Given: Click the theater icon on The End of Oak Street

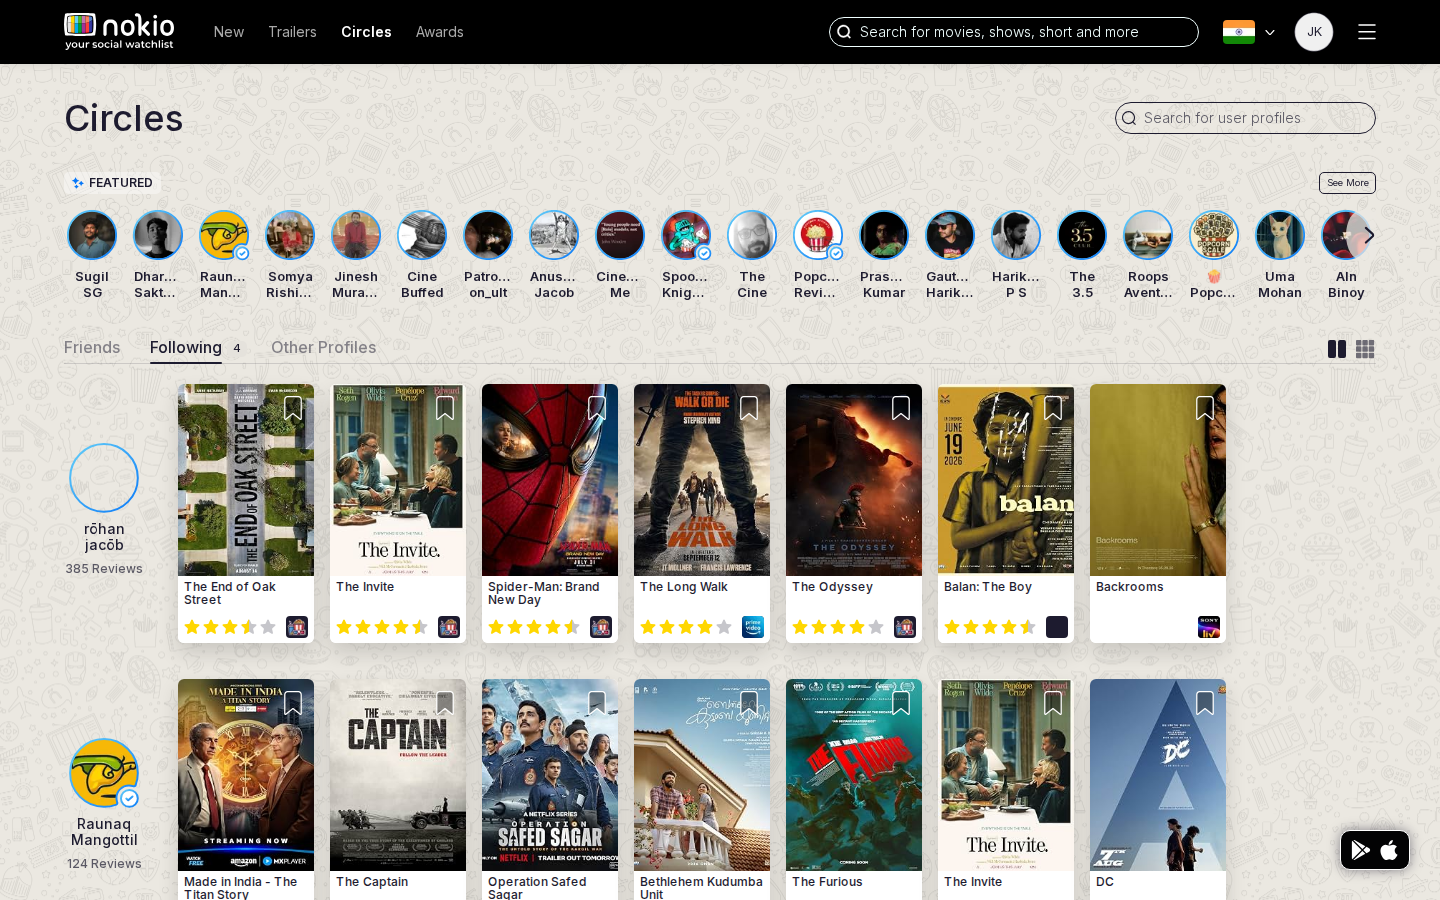Looking at the screenshot, I should tap(297, 627).
